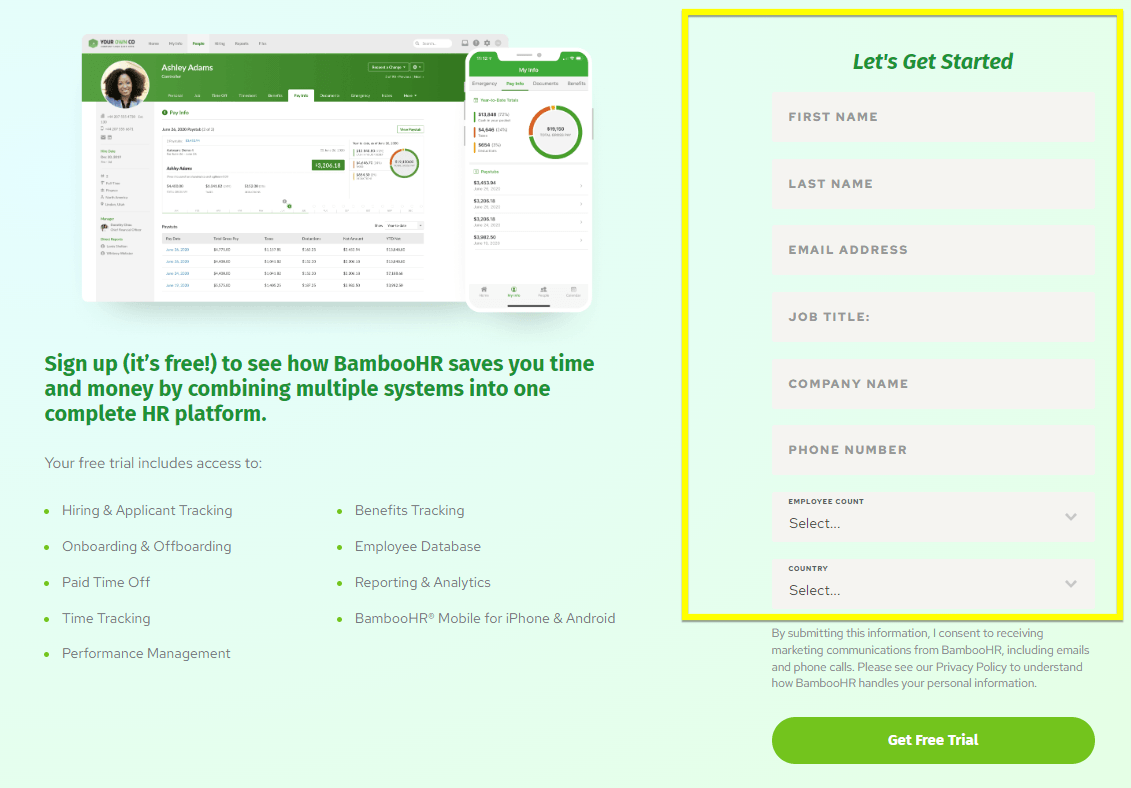Click the marketing consent paragraph text
Image resolution: width=1131 pixels, height=788 pixels.
(x=930, y=658)
